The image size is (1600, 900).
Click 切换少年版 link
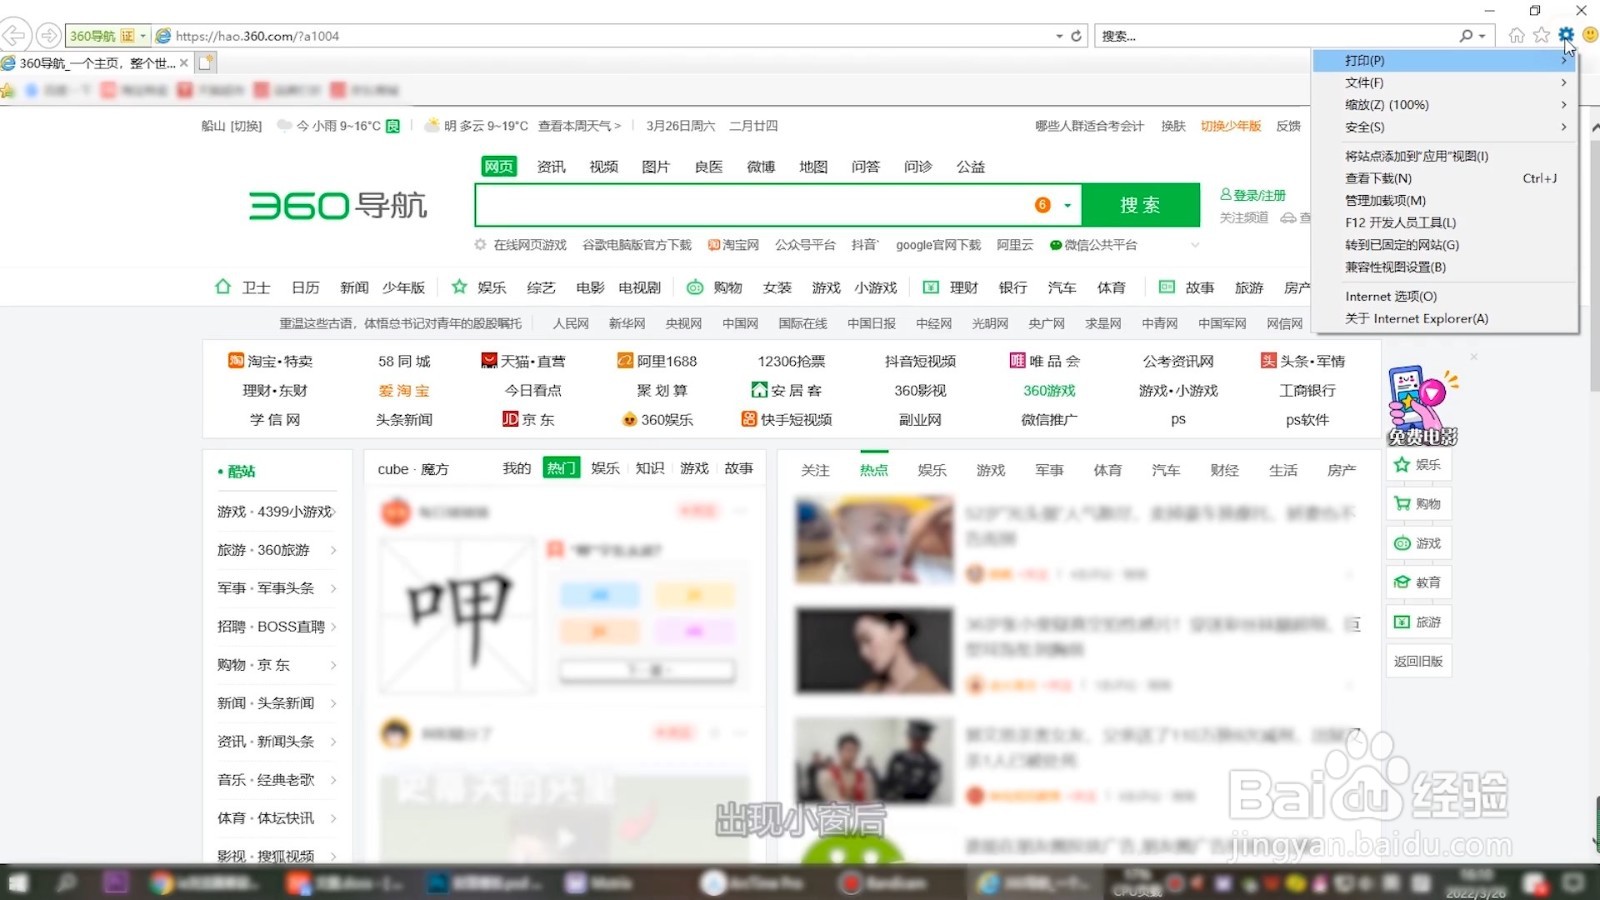tap(1231, 126)
